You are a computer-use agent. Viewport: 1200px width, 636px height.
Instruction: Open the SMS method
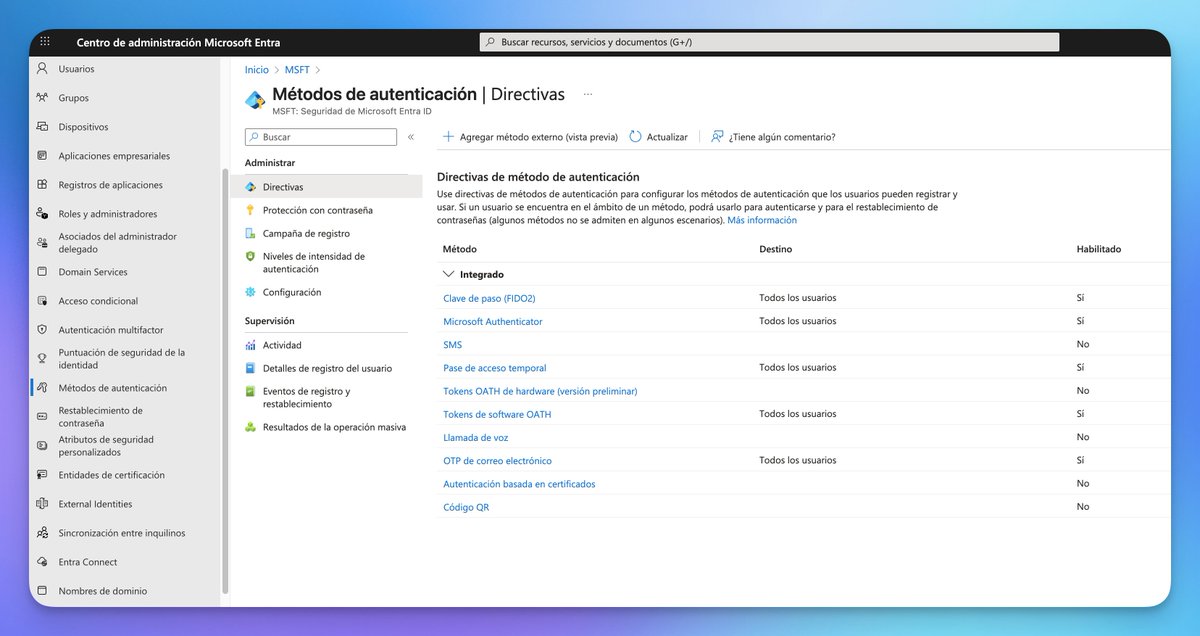coord(453,345)
